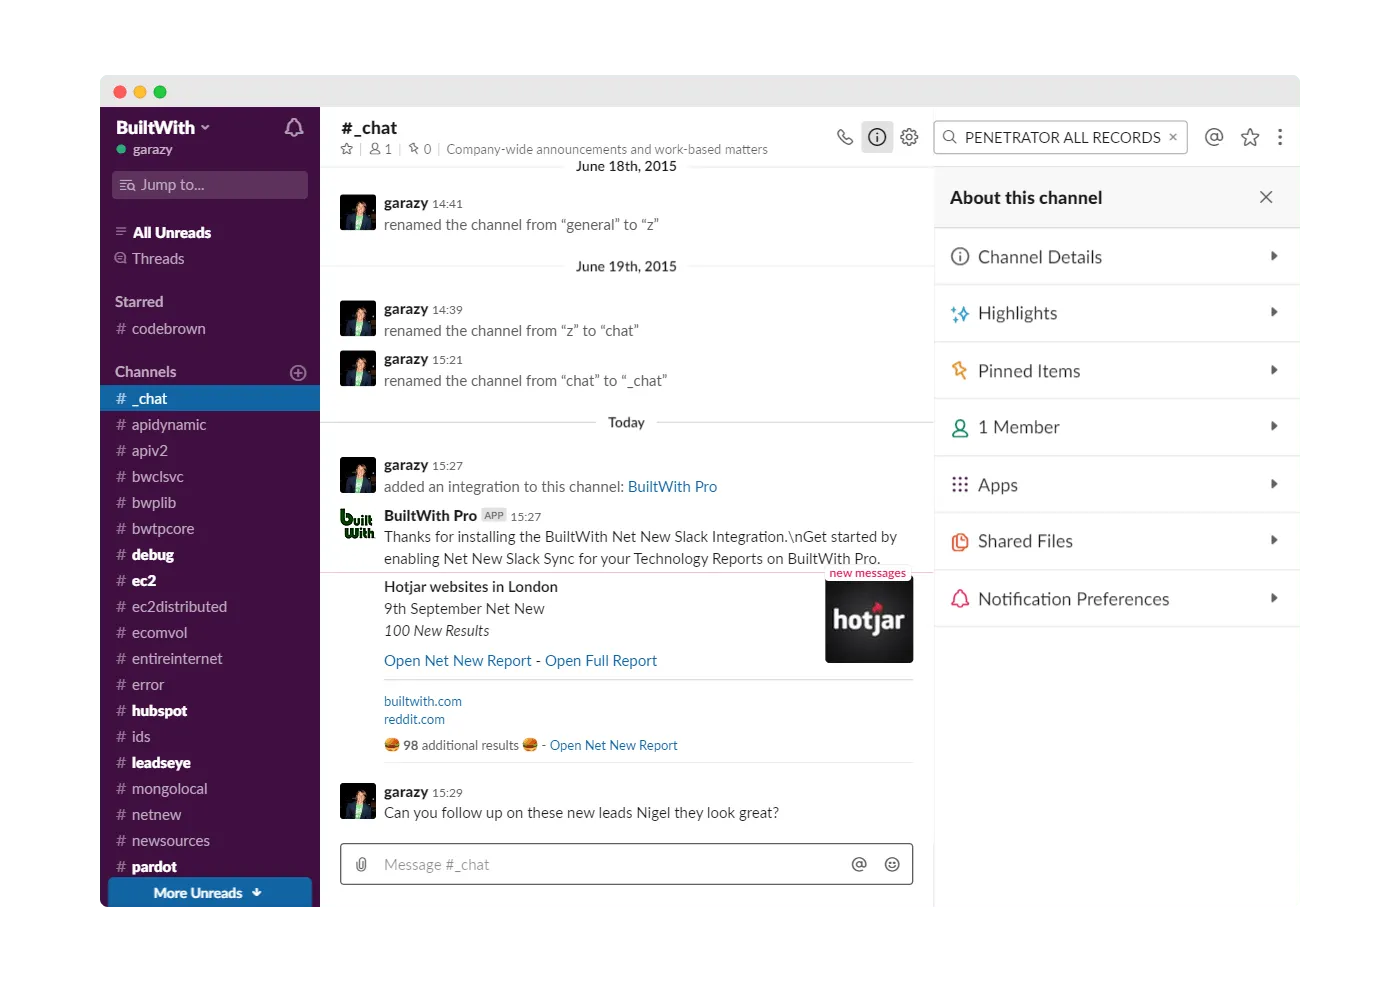Click the attach file paperclip icon
The width and height of the screenshot is (1400, 982).
pyautogui.click(x=361, y=864)
